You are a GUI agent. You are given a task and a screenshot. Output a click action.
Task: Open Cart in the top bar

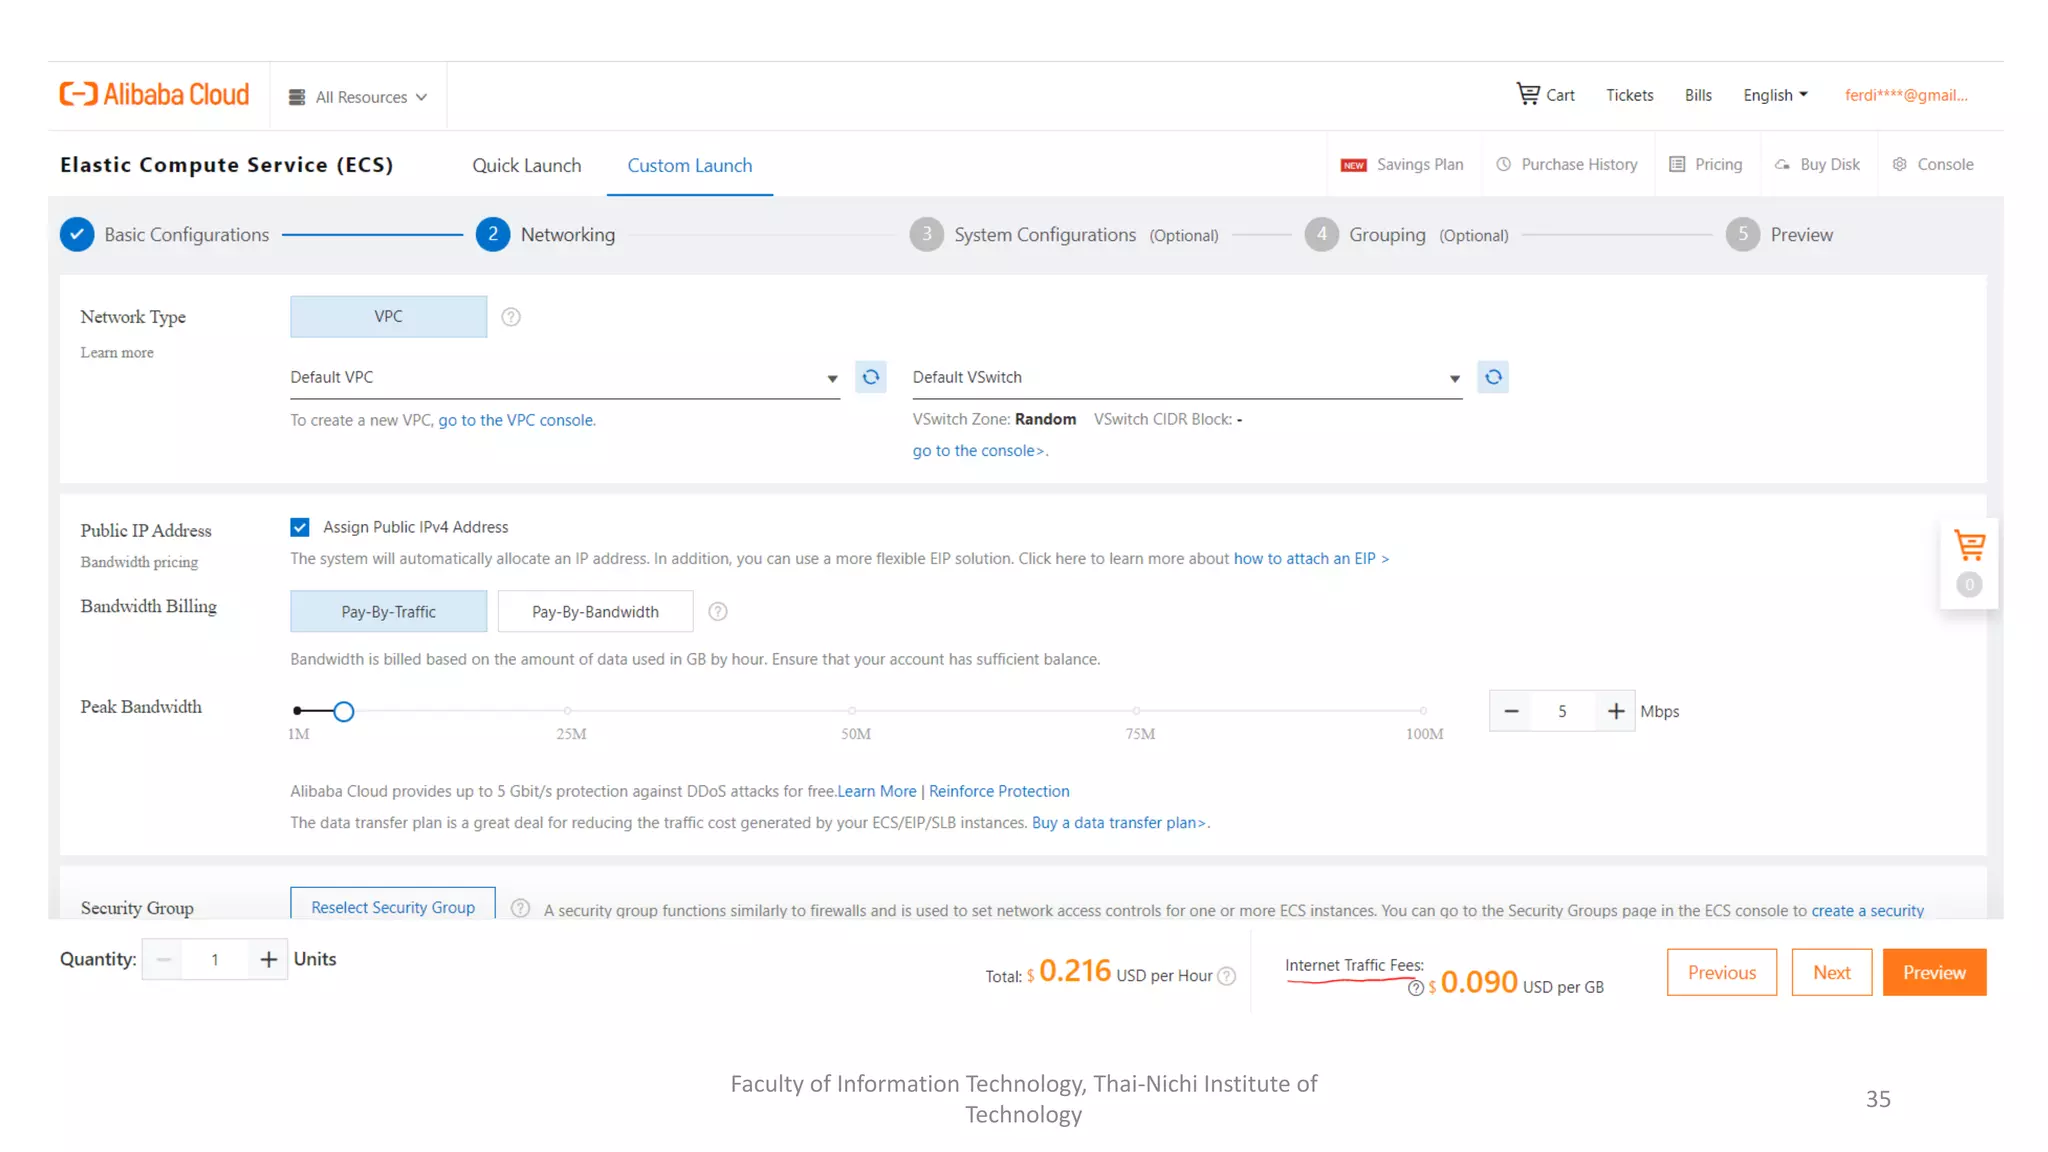pos(1546,95)
